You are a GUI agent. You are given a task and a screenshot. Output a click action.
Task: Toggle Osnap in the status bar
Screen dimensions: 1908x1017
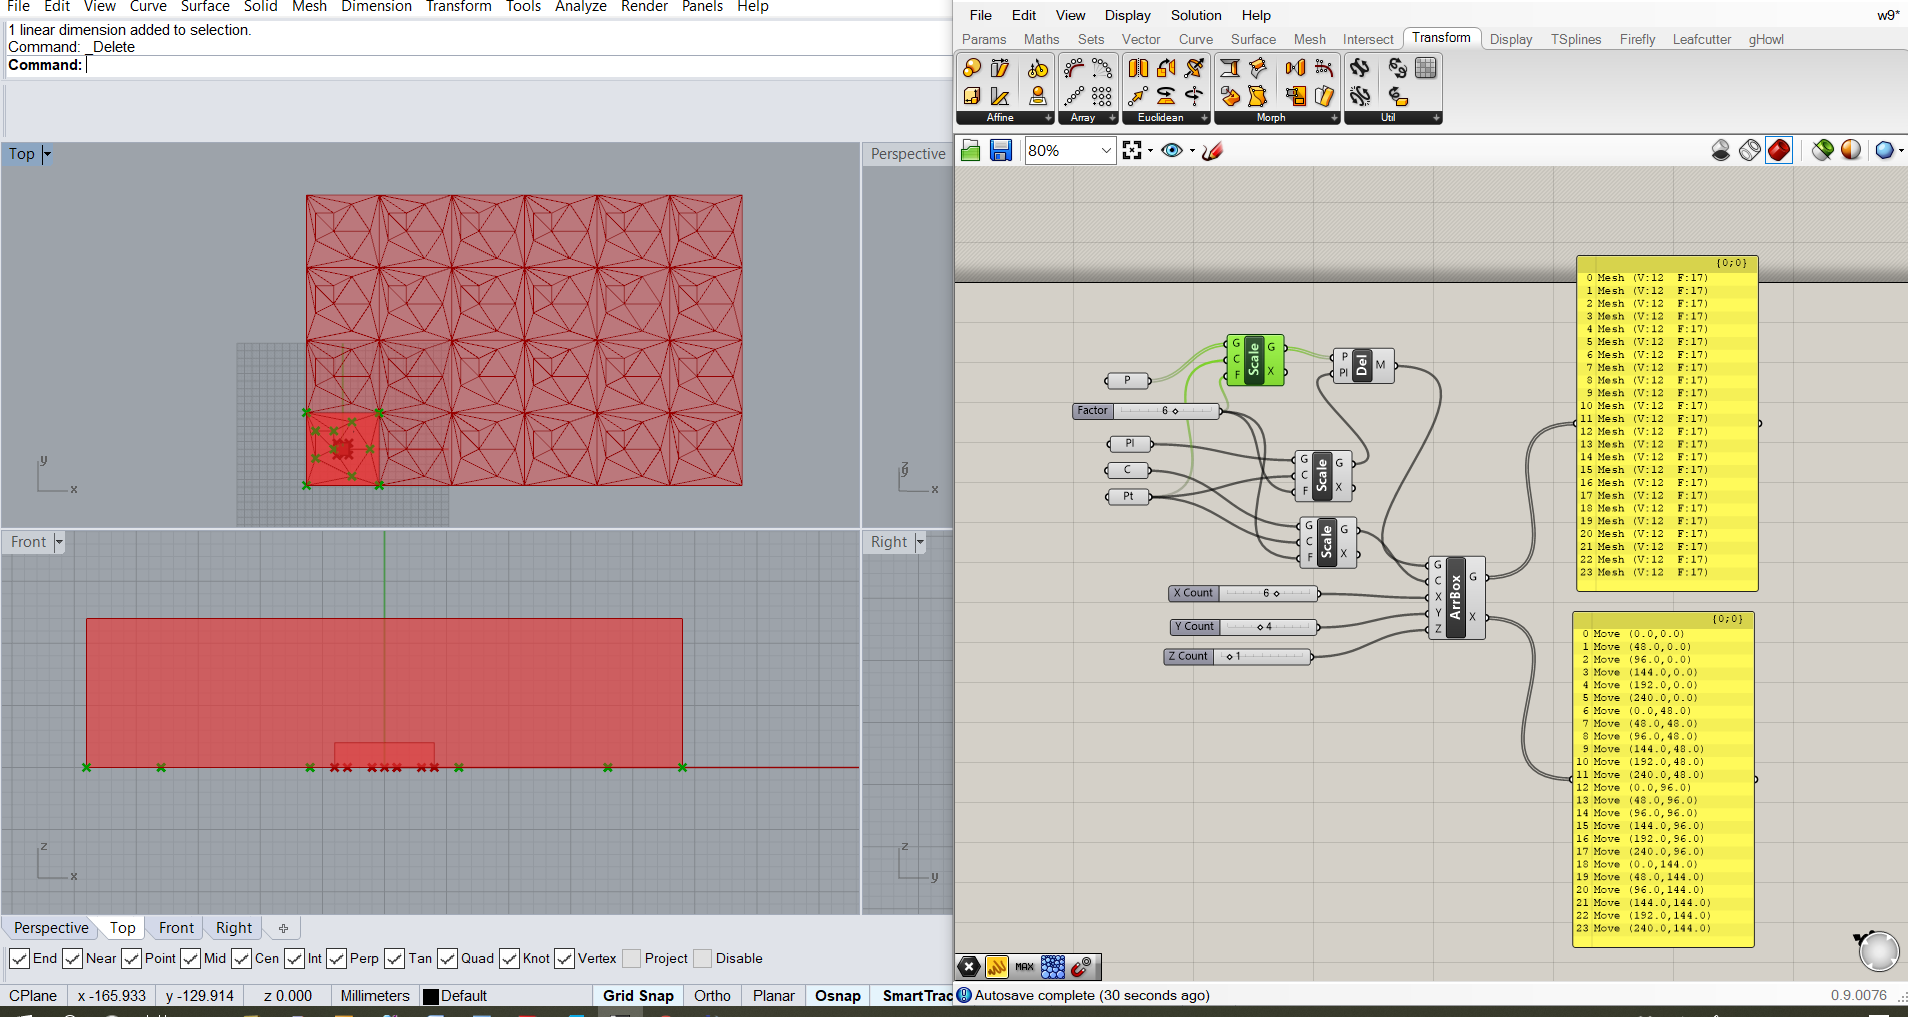(838, 996)
